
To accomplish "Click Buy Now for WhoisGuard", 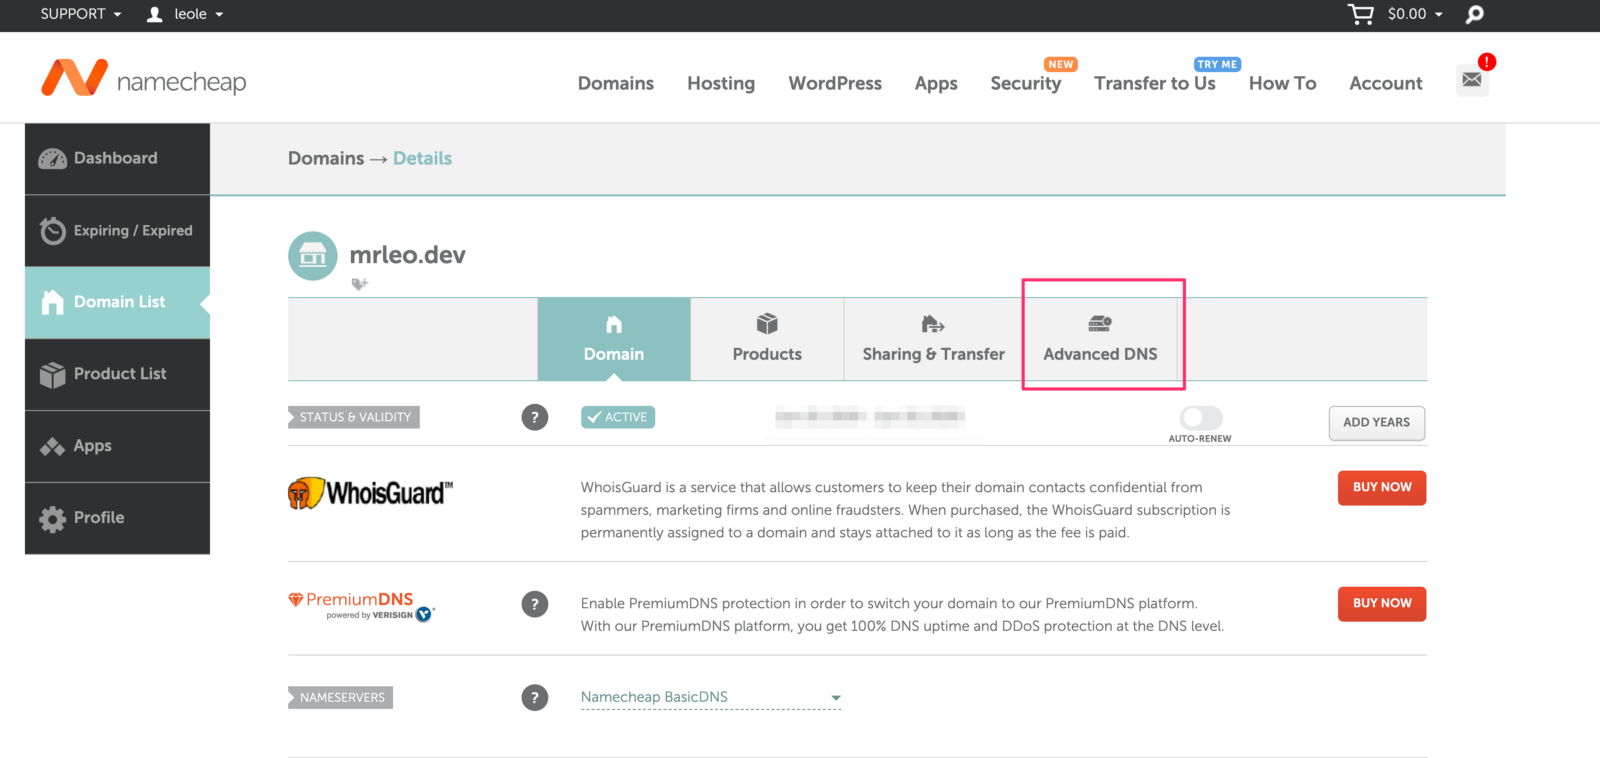I will click(1382, 488).
